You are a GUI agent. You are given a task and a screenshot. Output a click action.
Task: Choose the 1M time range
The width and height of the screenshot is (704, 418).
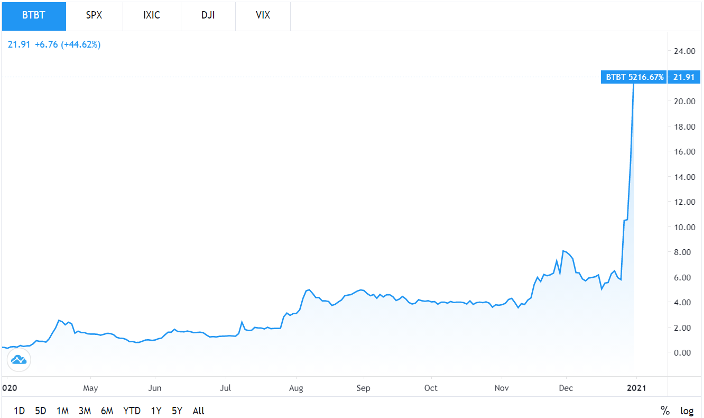[62, 410]
